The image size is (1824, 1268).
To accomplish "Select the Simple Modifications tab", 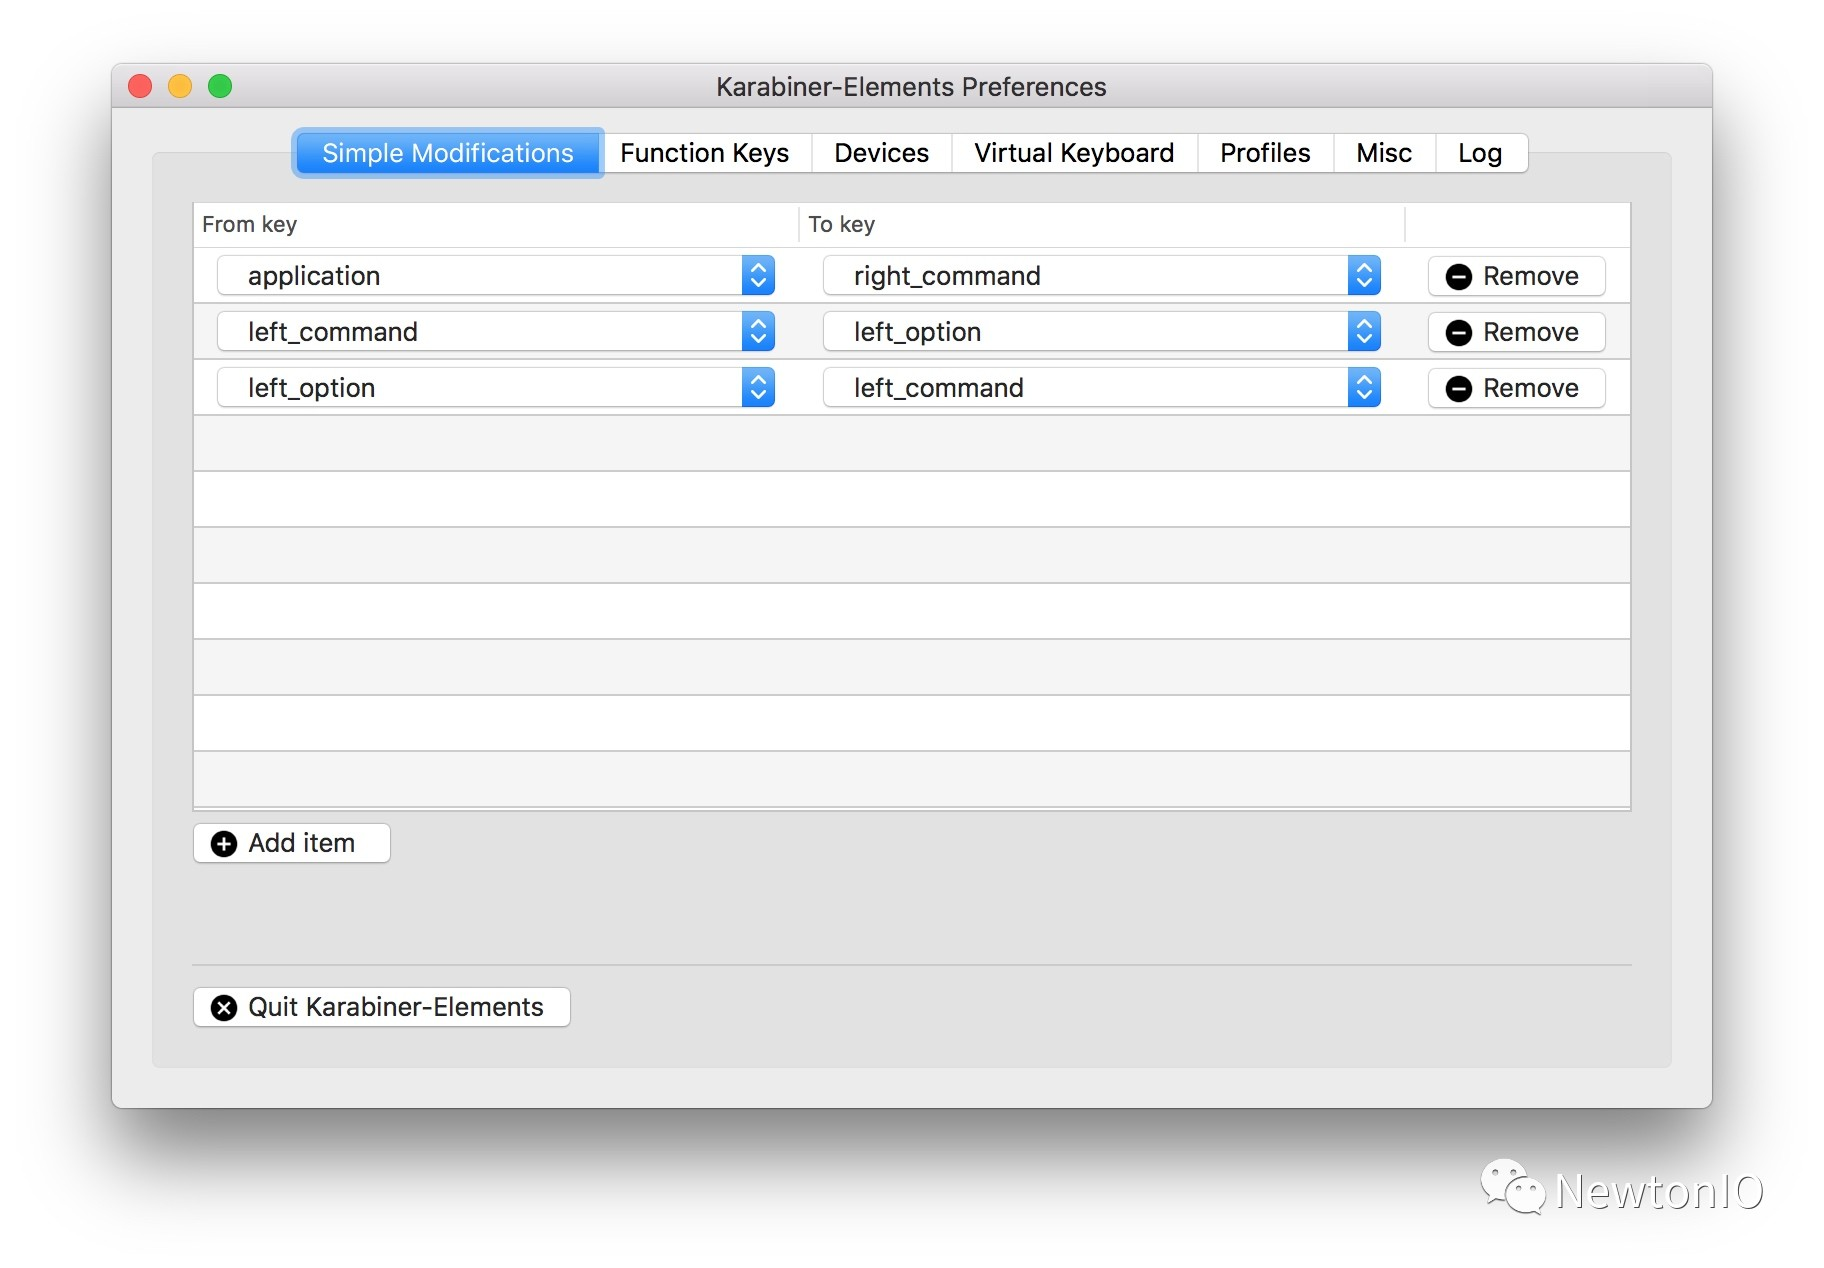I will tap(448, 153).
